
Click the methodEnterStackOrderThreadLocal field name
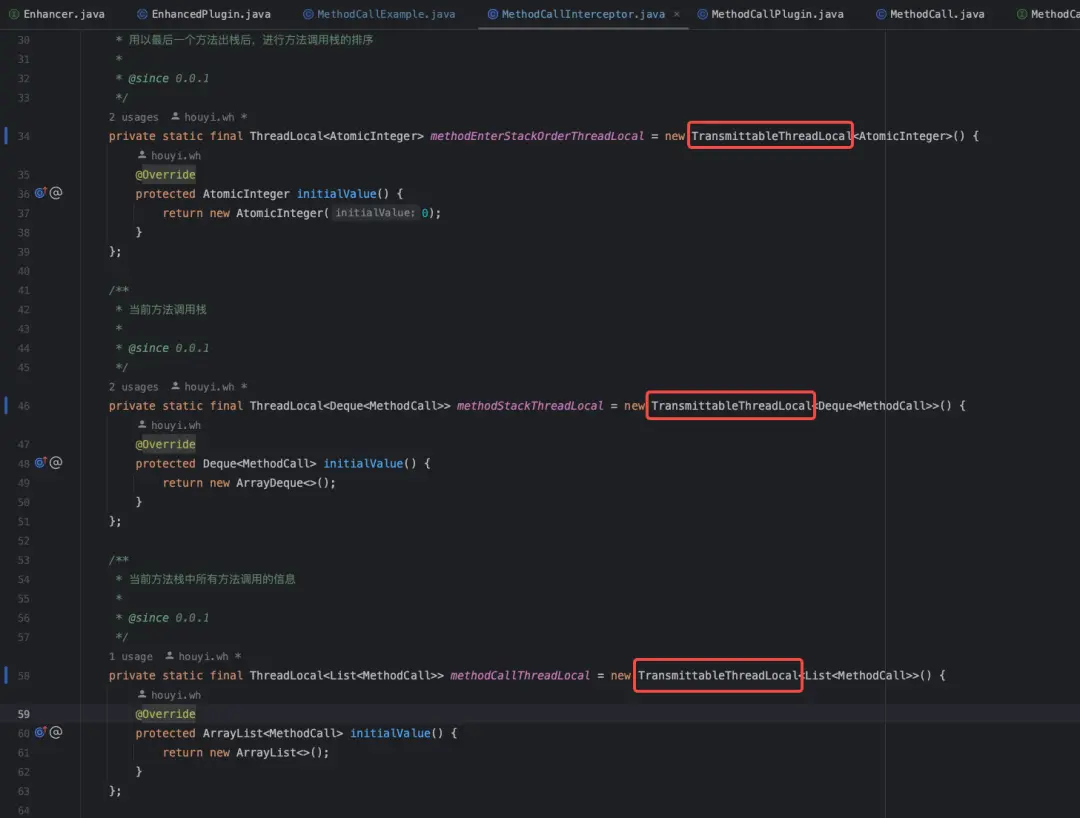coord(537,136)
